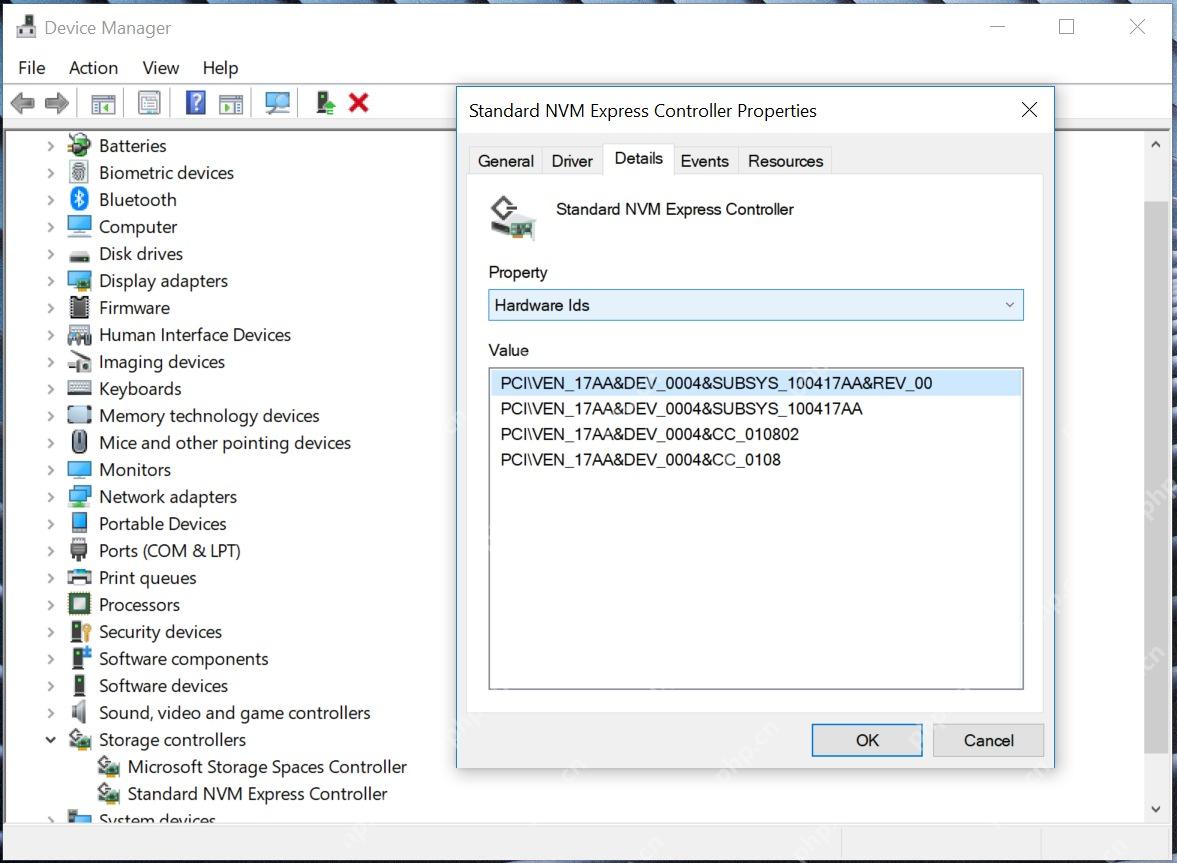Click the Firmware chip icon
The width and height of the screenshot is (1177, 863).
click(79, 307)
